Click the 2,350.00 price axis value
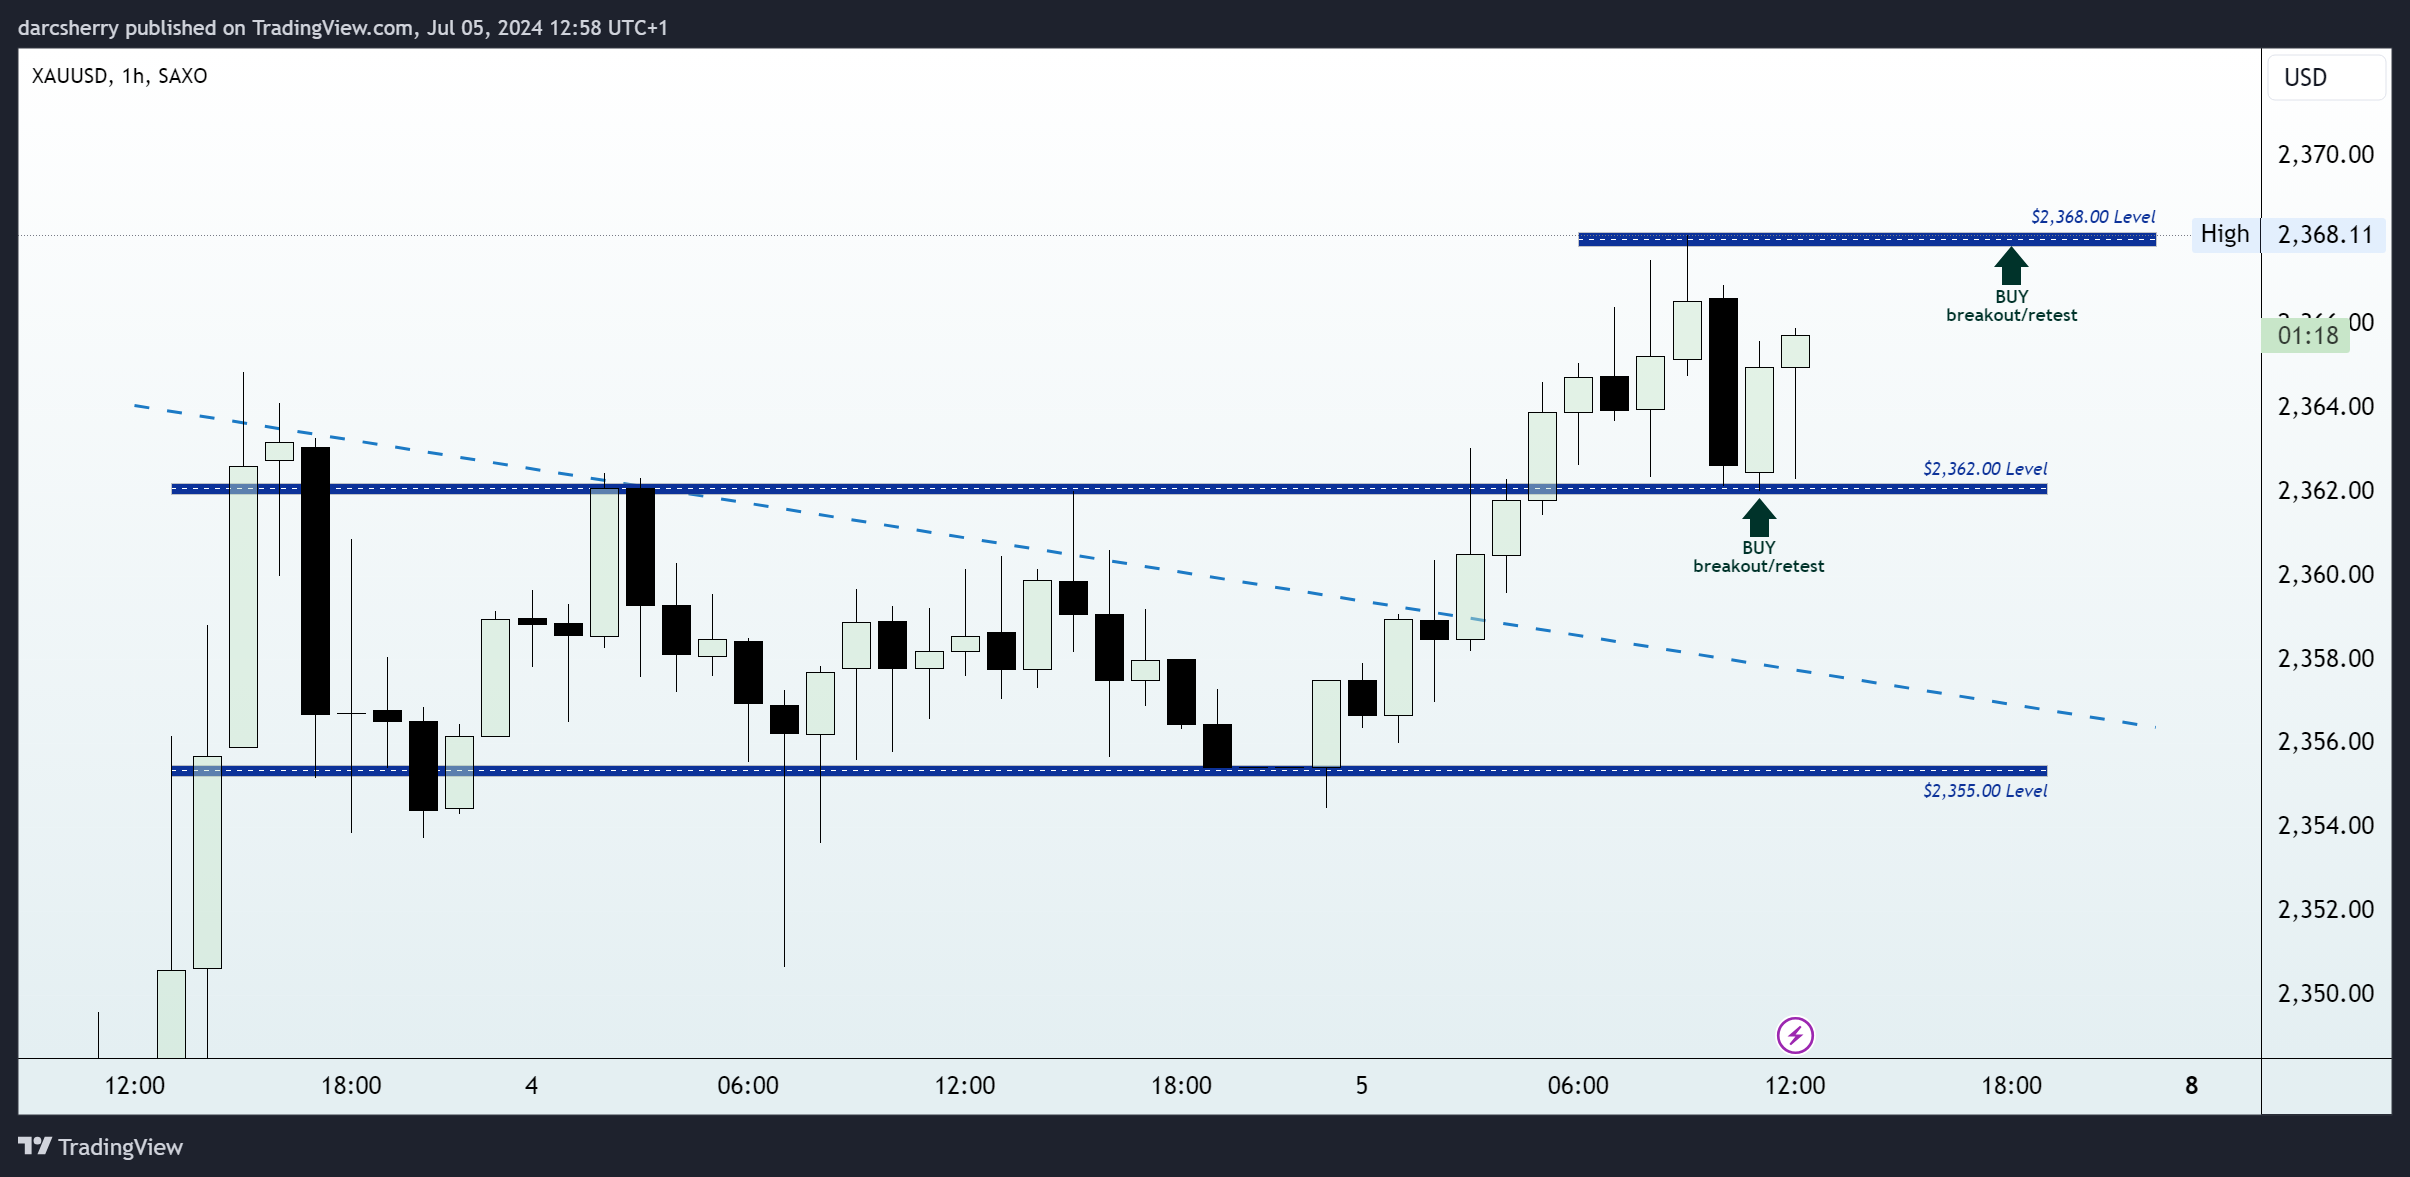Viewport: 2410px width, 1177px height. 2325,993
